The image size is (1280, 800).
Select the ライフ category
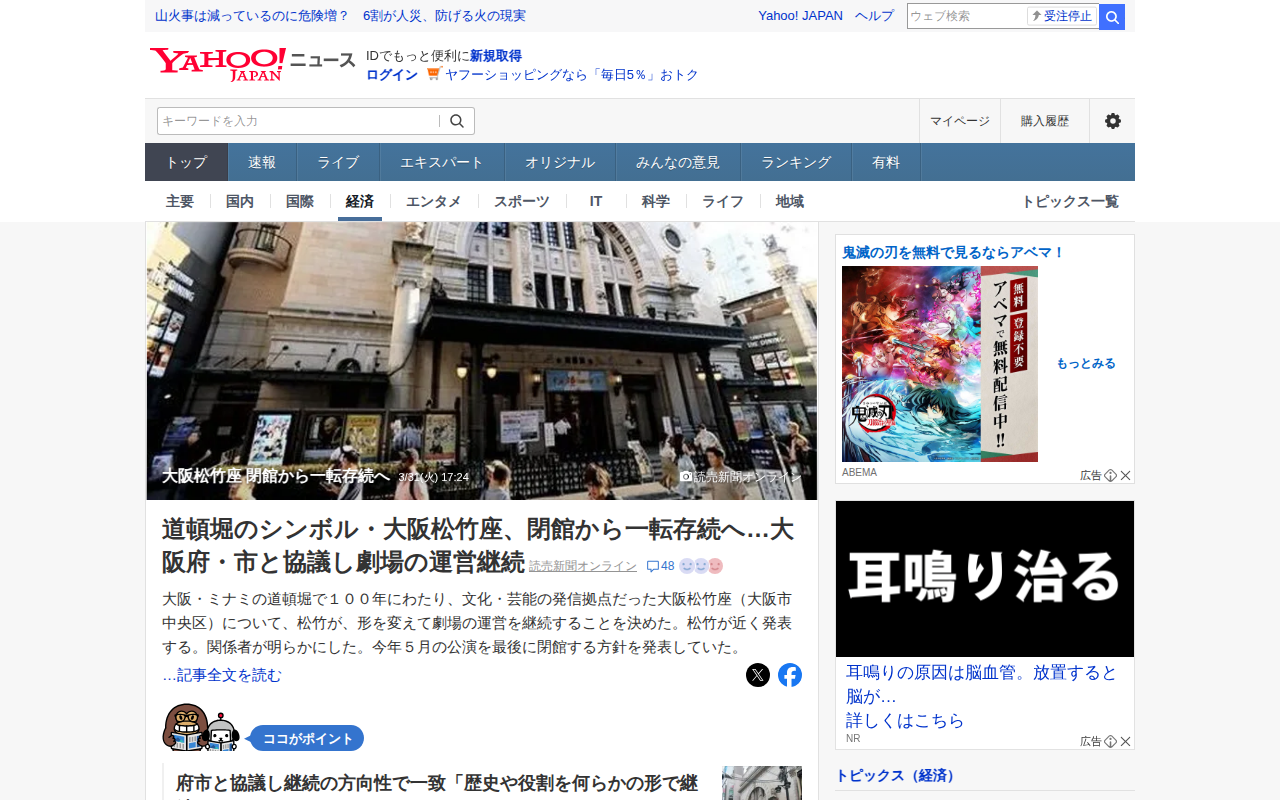coord(723,201)
